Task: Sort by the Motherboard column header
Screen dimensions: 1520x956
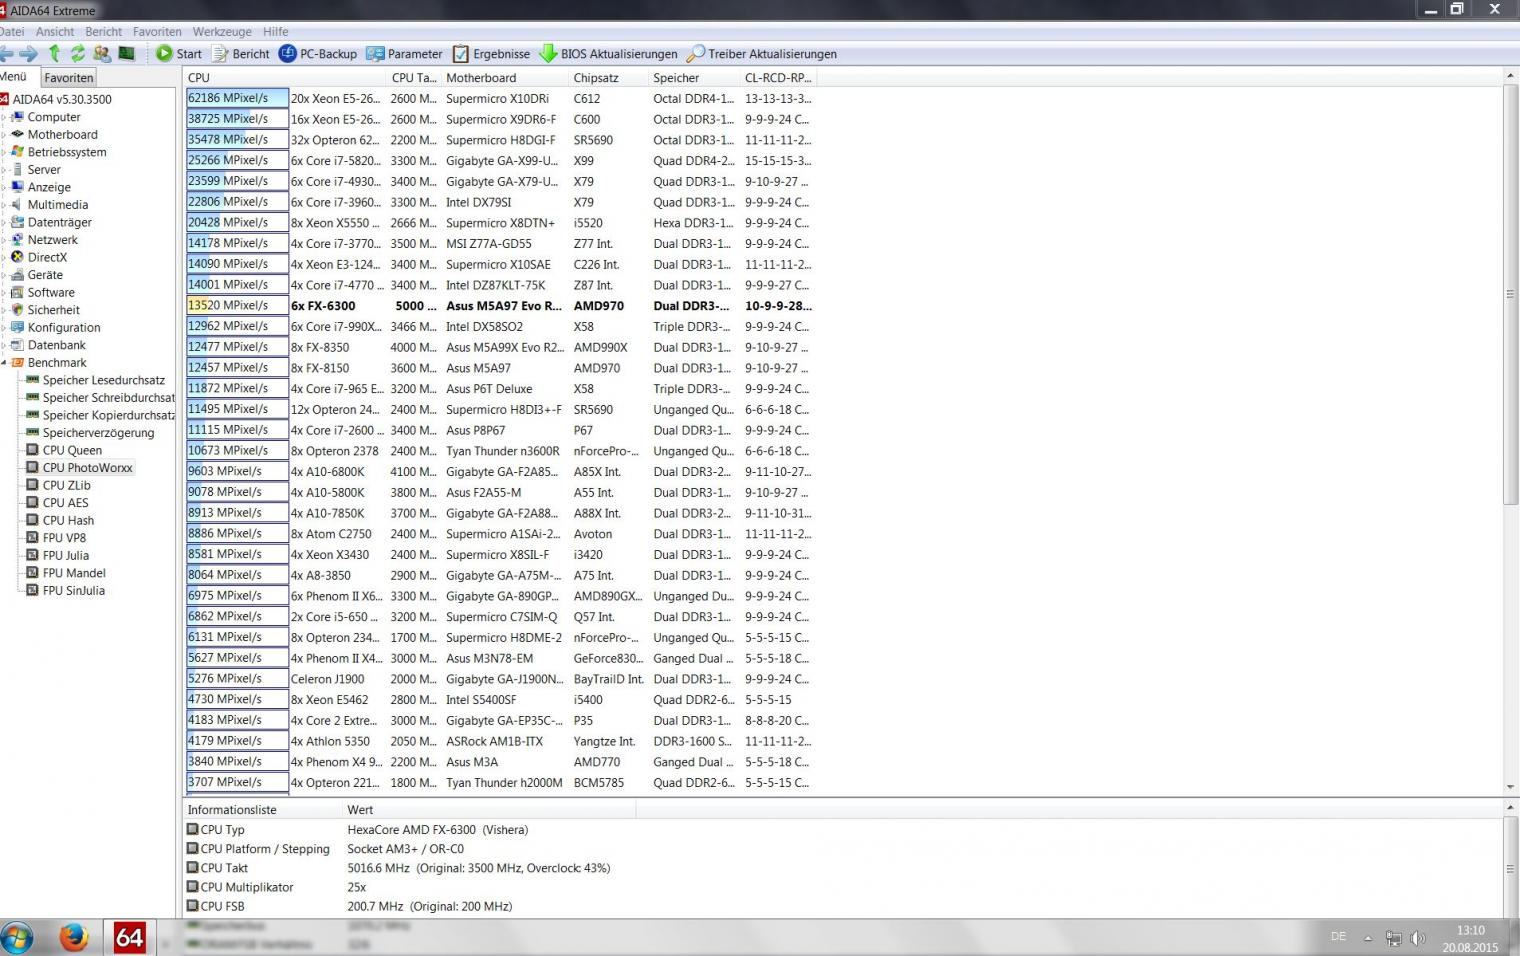Action: coord(504,78)
